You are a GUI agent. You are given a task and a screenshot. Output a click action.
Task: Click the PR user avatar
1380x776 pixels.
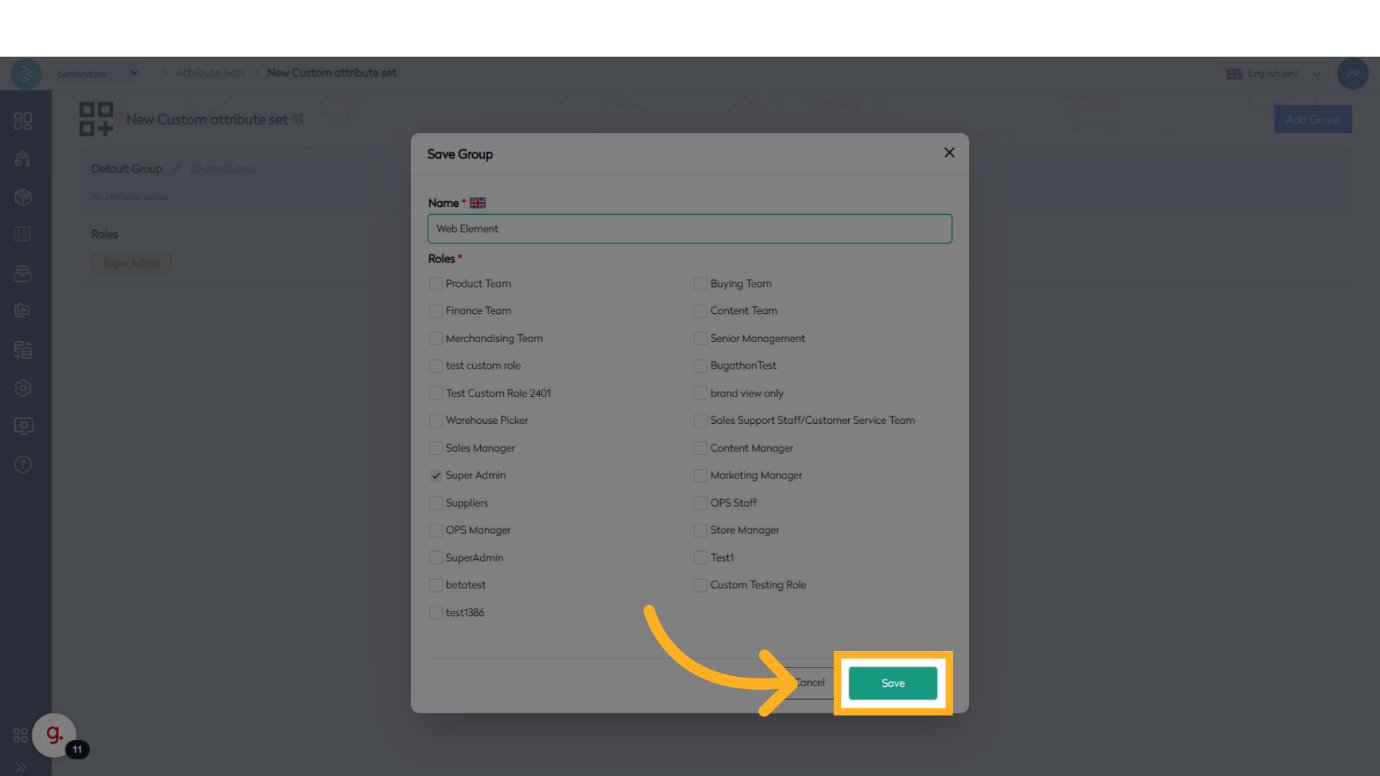click(1352, 74)
